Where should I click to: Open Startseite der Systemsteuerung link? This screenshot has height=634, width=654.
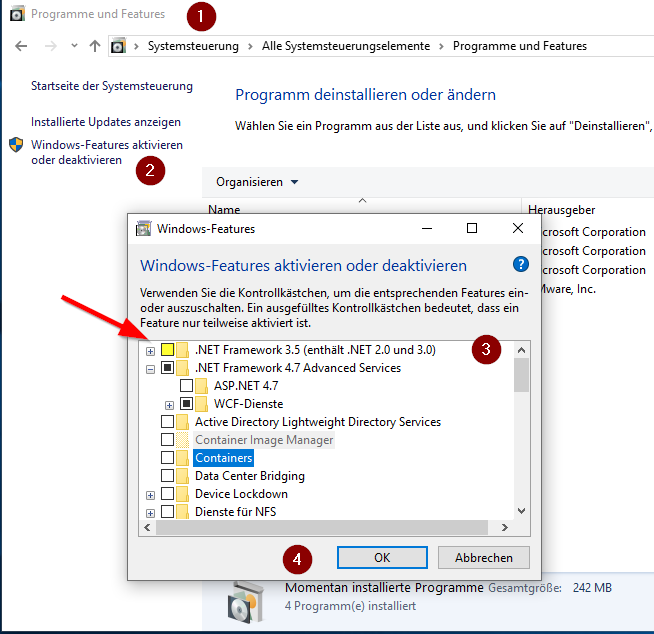112,86
